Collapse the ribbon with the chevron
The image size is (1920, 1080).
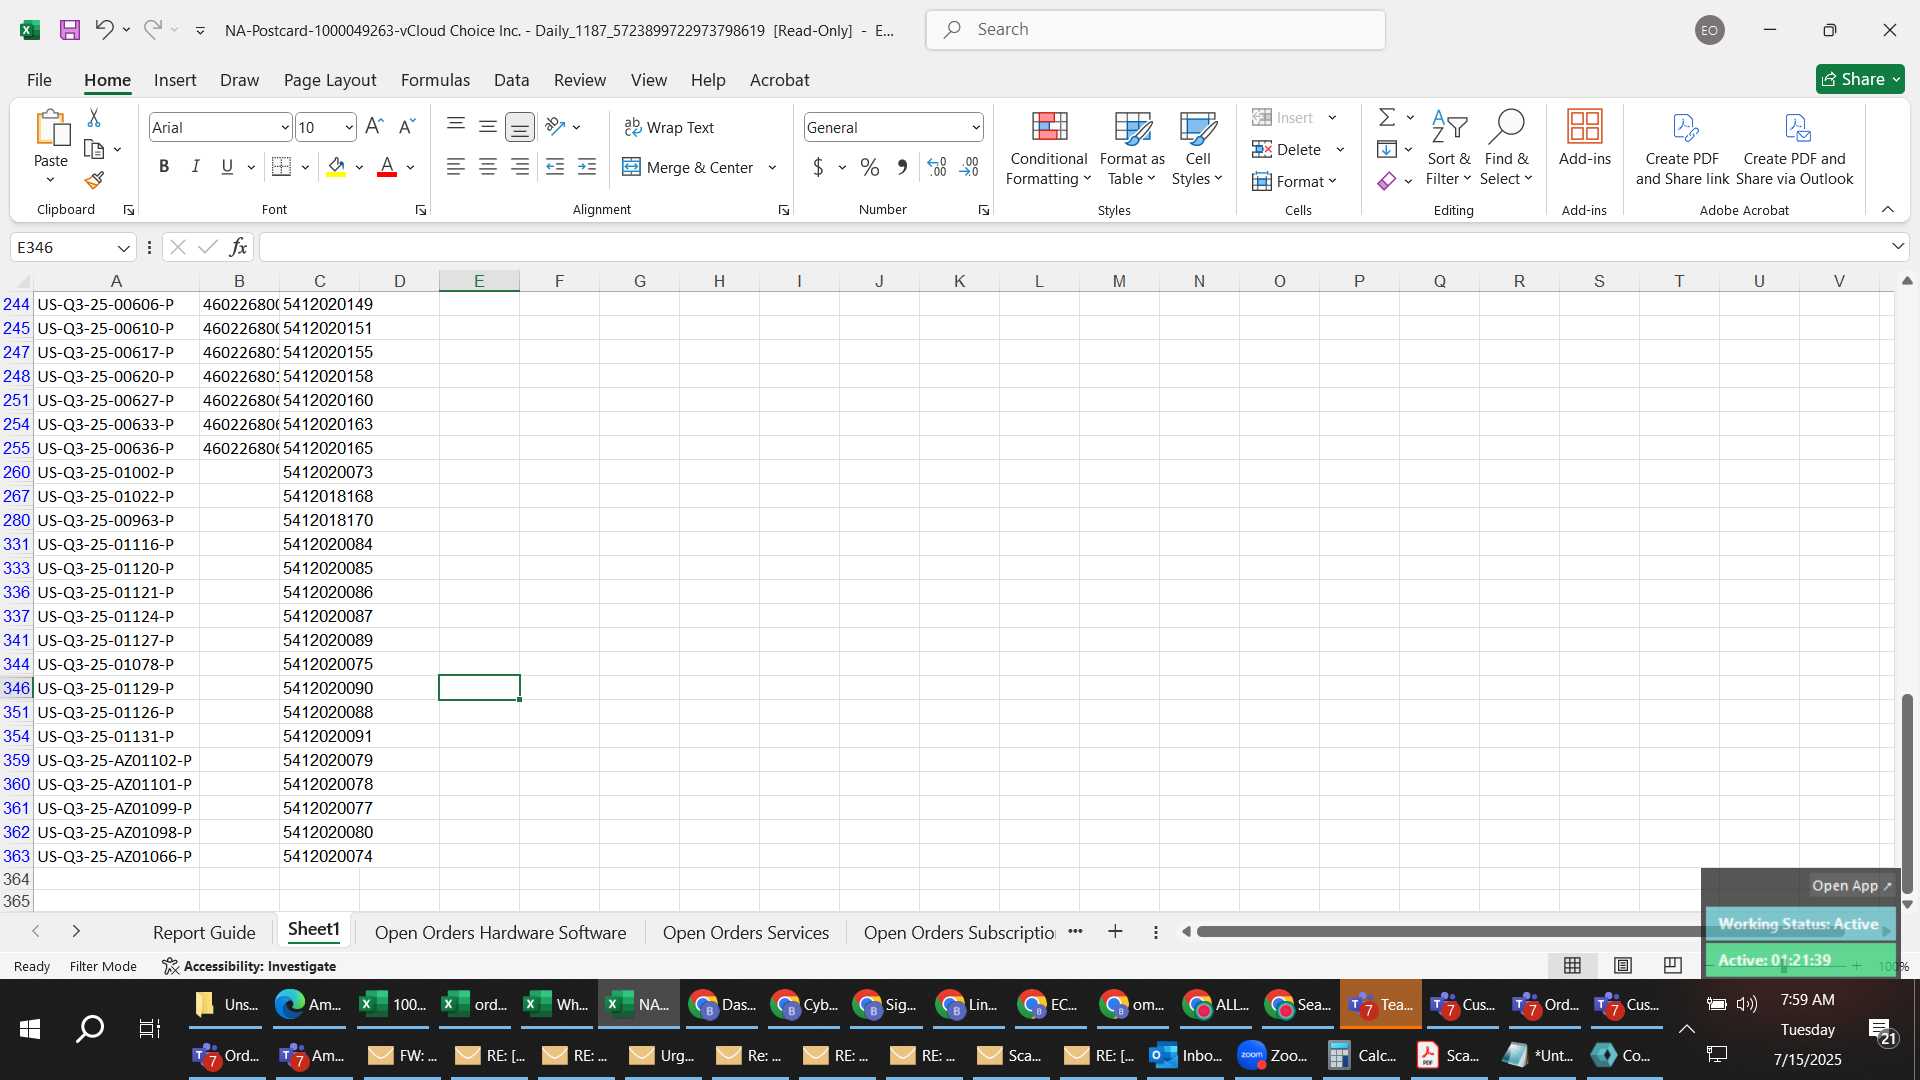click(x=1888, y=209)
